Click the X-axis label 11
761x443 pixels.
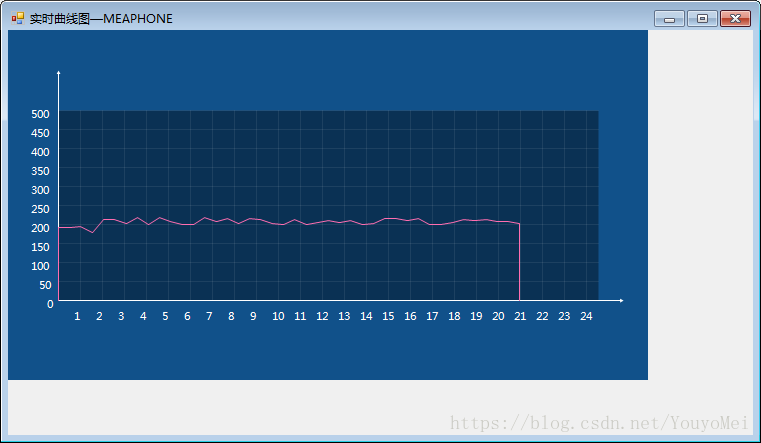(x=300, y=316)
